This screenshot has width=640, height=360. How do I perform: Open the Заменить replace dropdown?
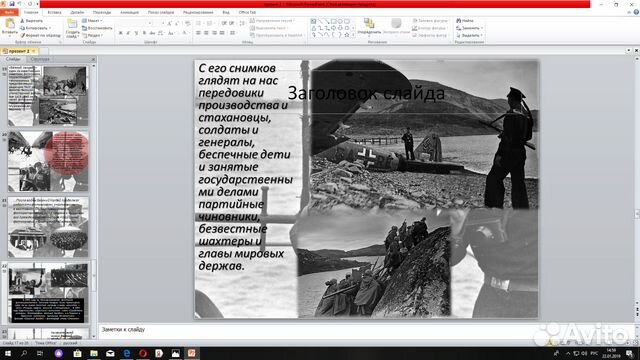[x=469, y=28]
